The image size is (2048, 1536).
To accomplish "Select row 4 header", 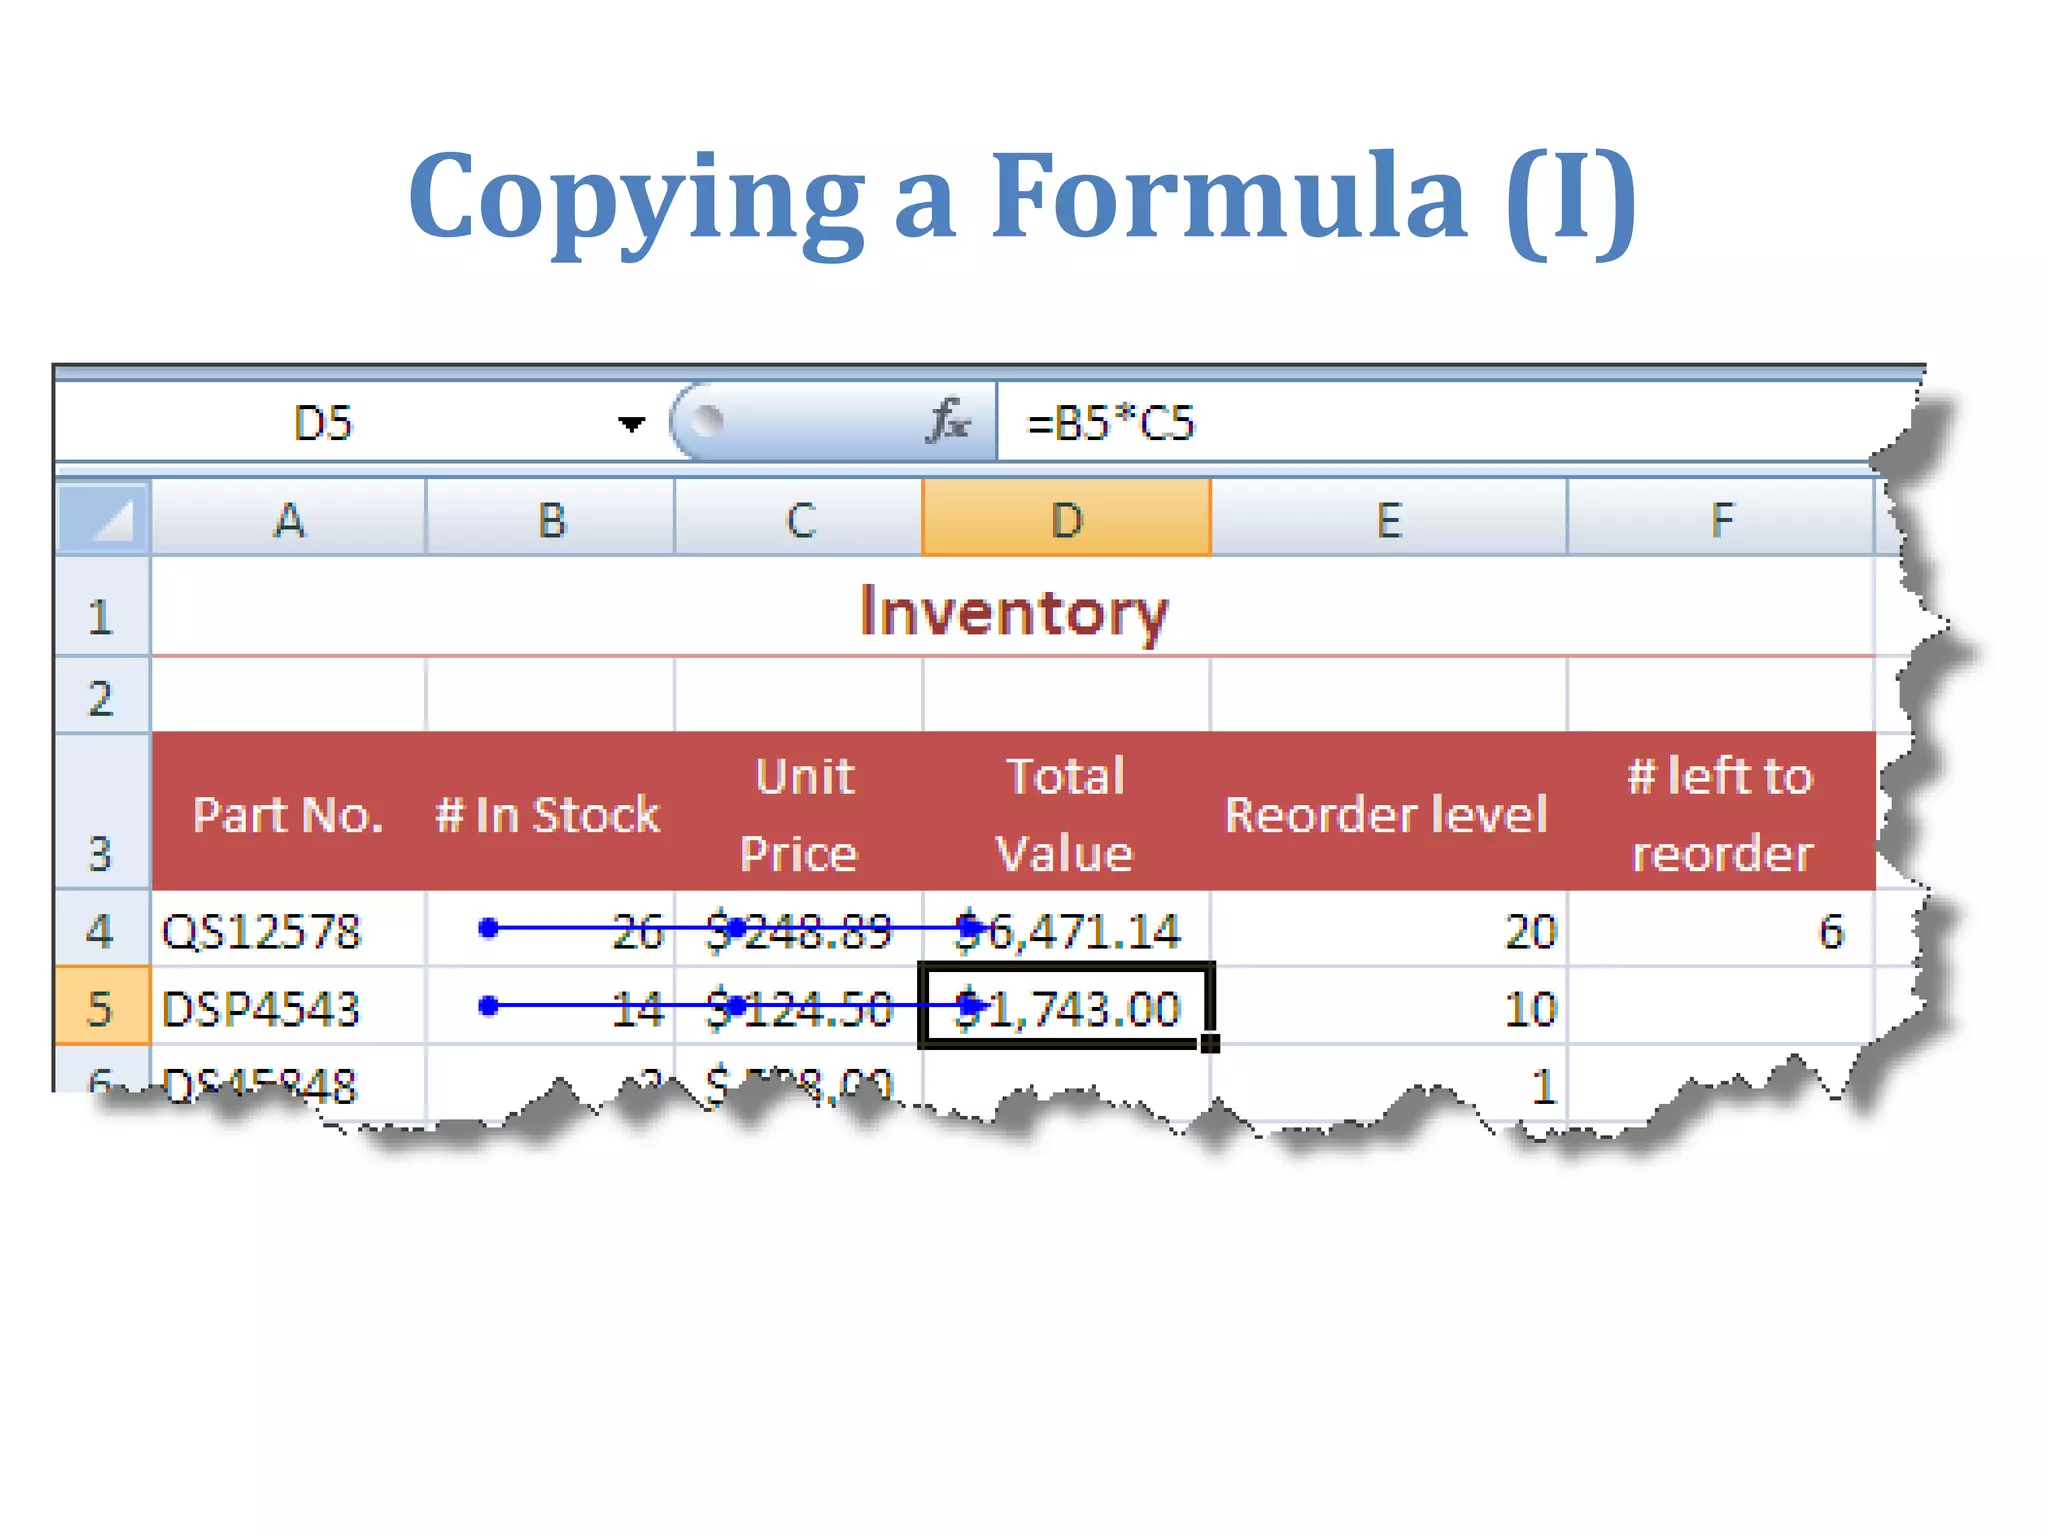I will [103, 929].
